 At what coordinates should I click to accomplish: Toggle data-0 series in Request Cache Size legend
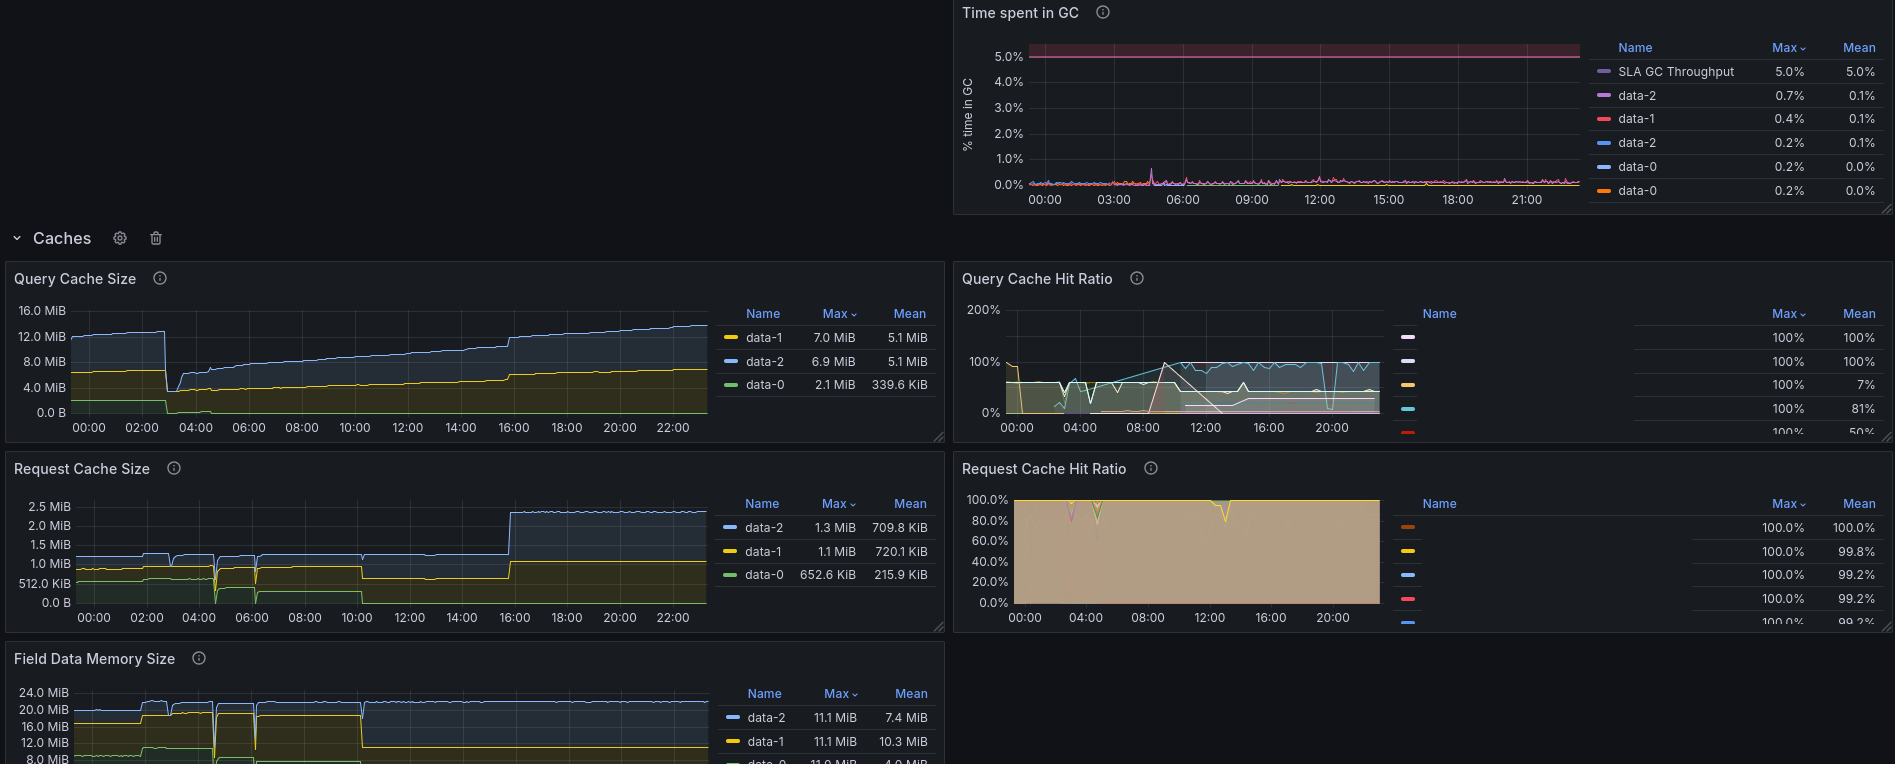point(764,575)
